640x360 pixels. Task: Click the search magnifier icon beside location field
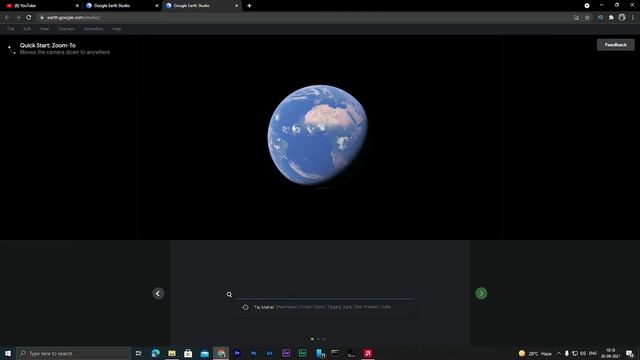229,294
